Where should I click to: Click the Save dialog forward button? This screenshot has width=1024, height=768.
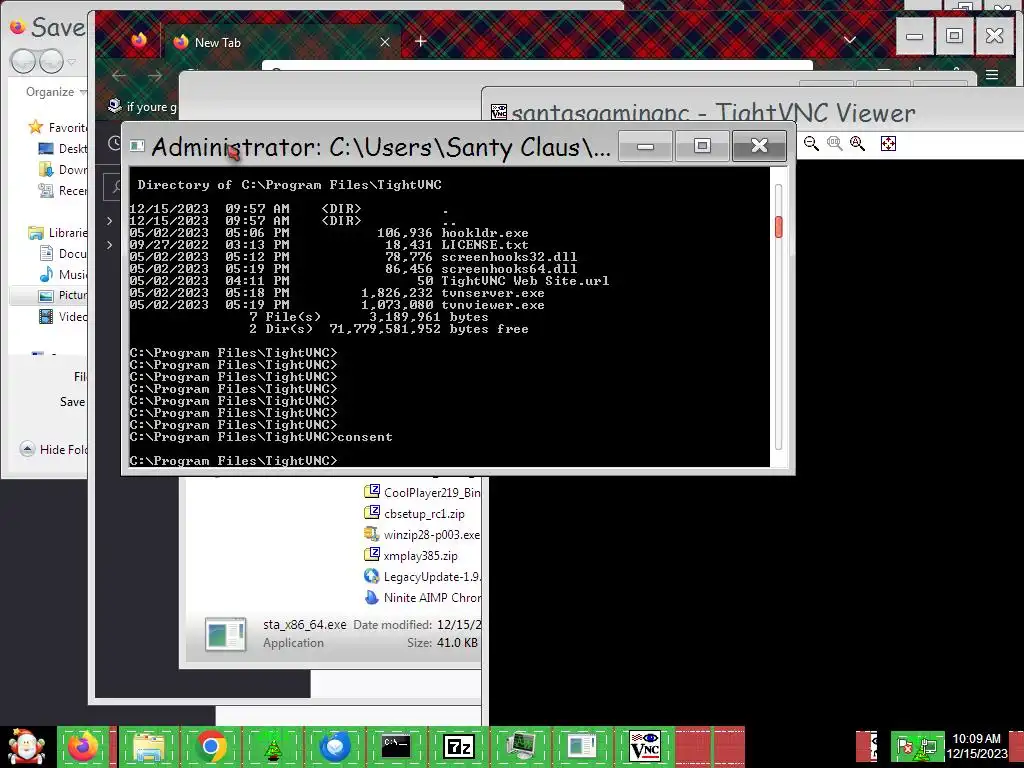tap(51, 61)
